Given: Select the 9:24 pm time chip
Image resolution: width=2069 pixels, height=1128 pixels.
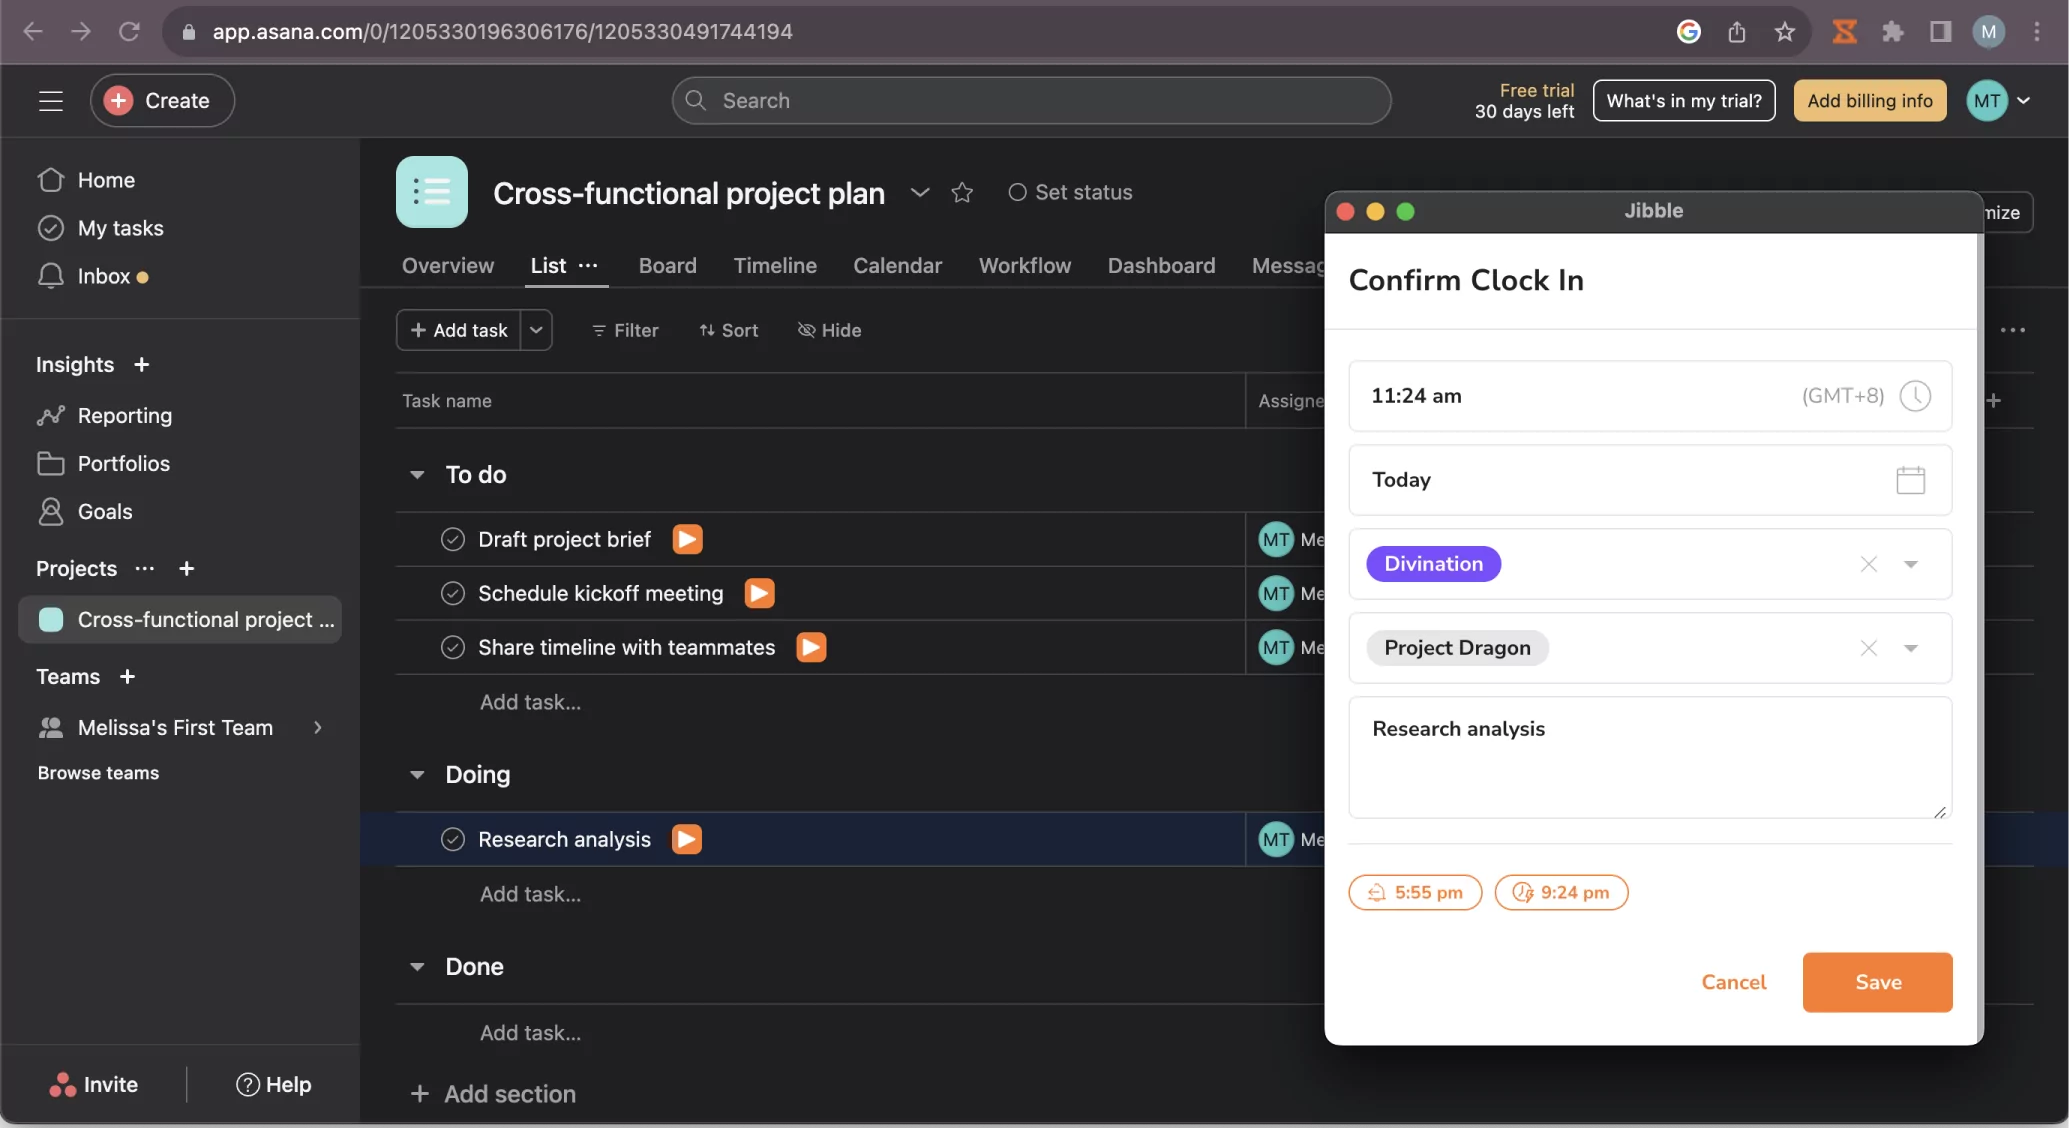Looking at the screenshot, I should pos(1561,892).
